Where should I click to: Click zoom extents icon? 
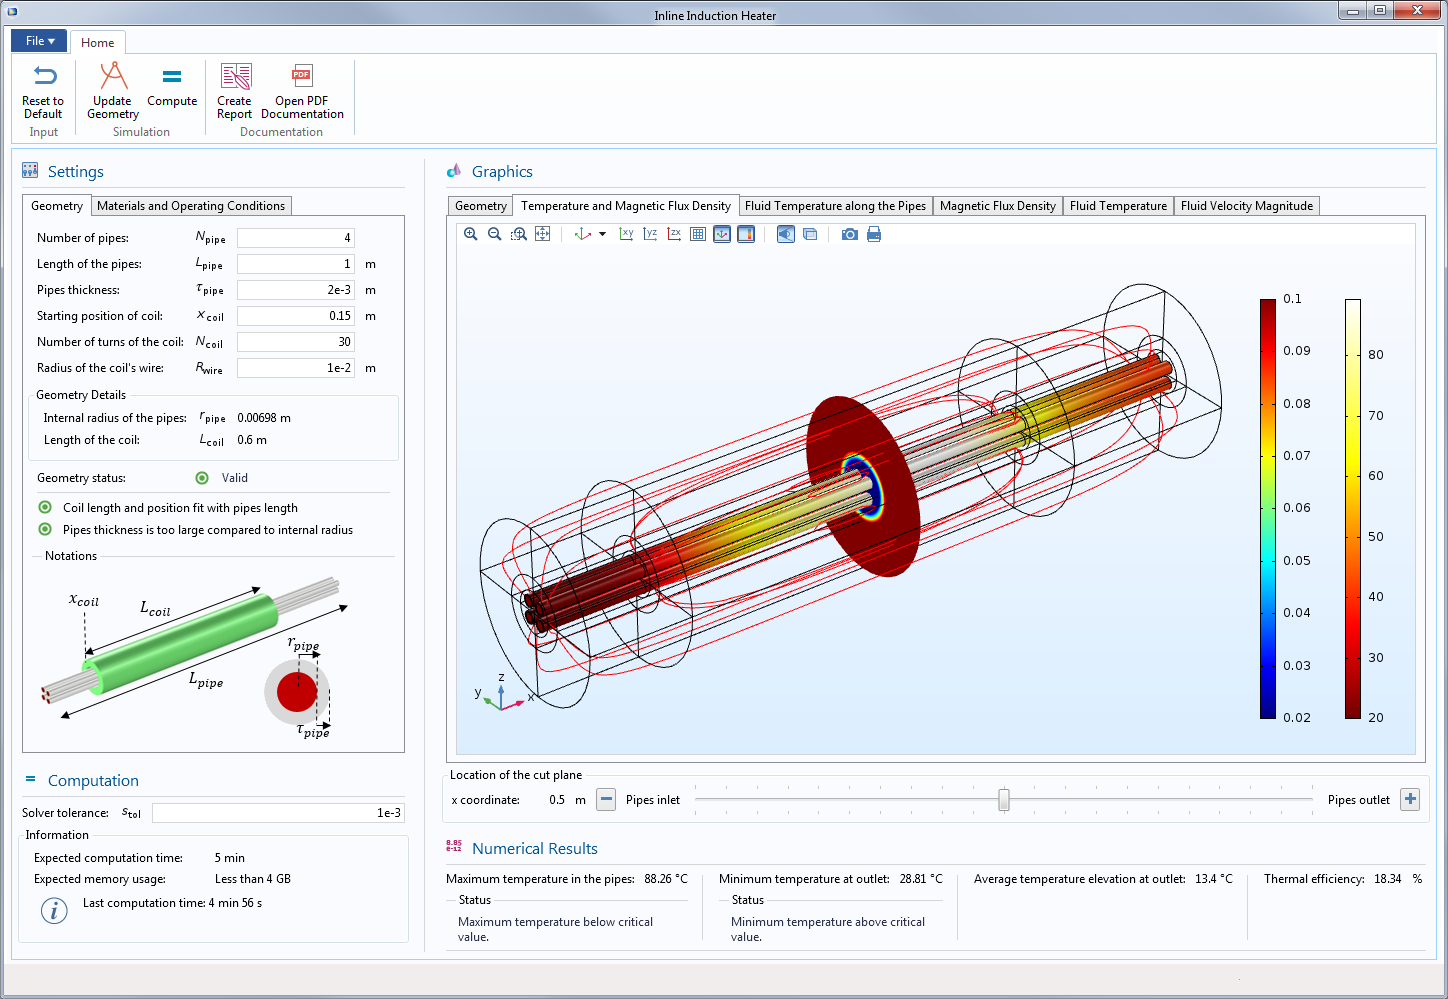[x=543, y=234]
